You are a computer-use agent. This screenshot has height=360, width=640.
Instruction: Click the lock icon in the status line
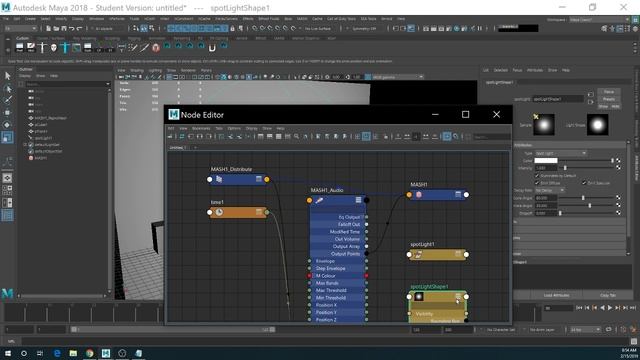232,29
